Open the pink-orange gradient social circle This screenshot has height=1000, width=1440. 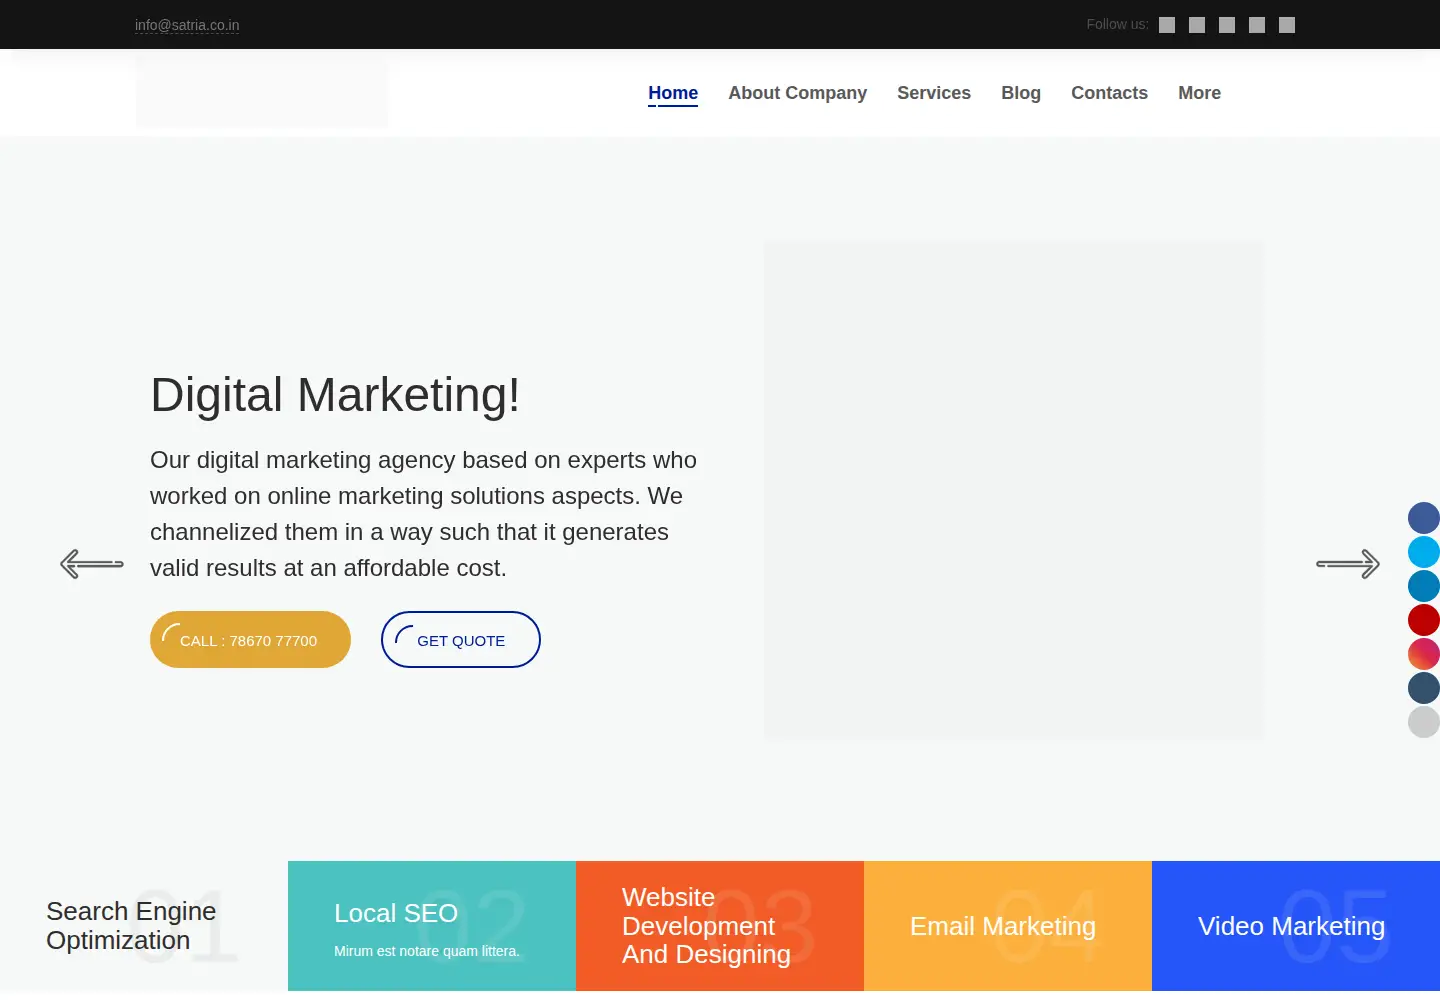click(1424, 654)
